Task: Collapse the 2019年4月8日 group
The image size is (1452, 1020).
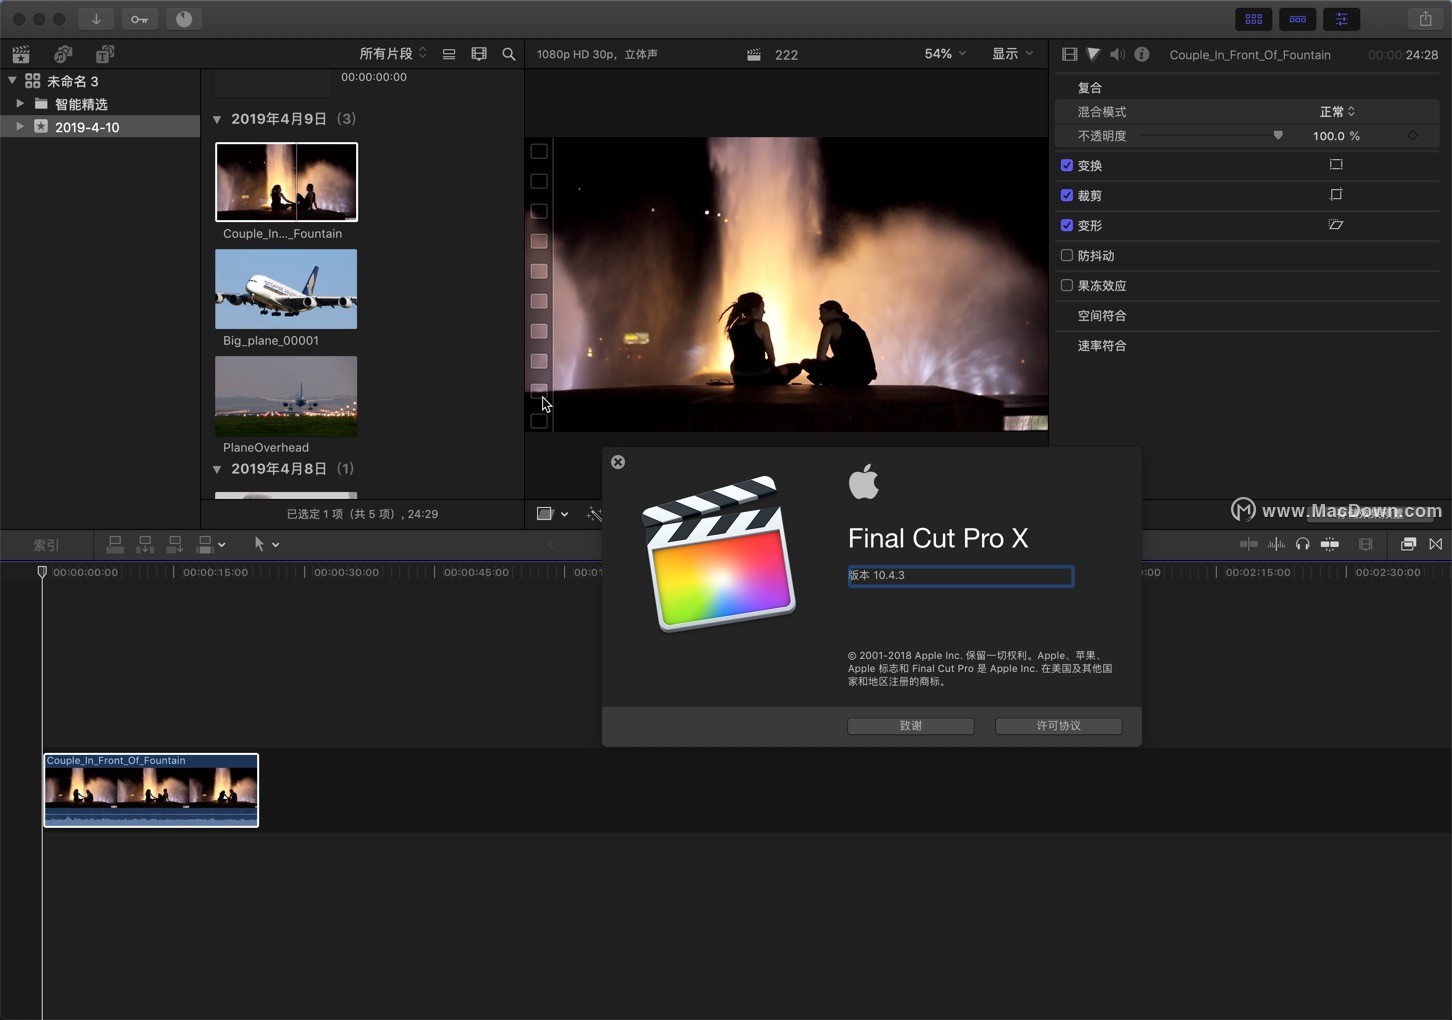Action: [x=217, y=469]
